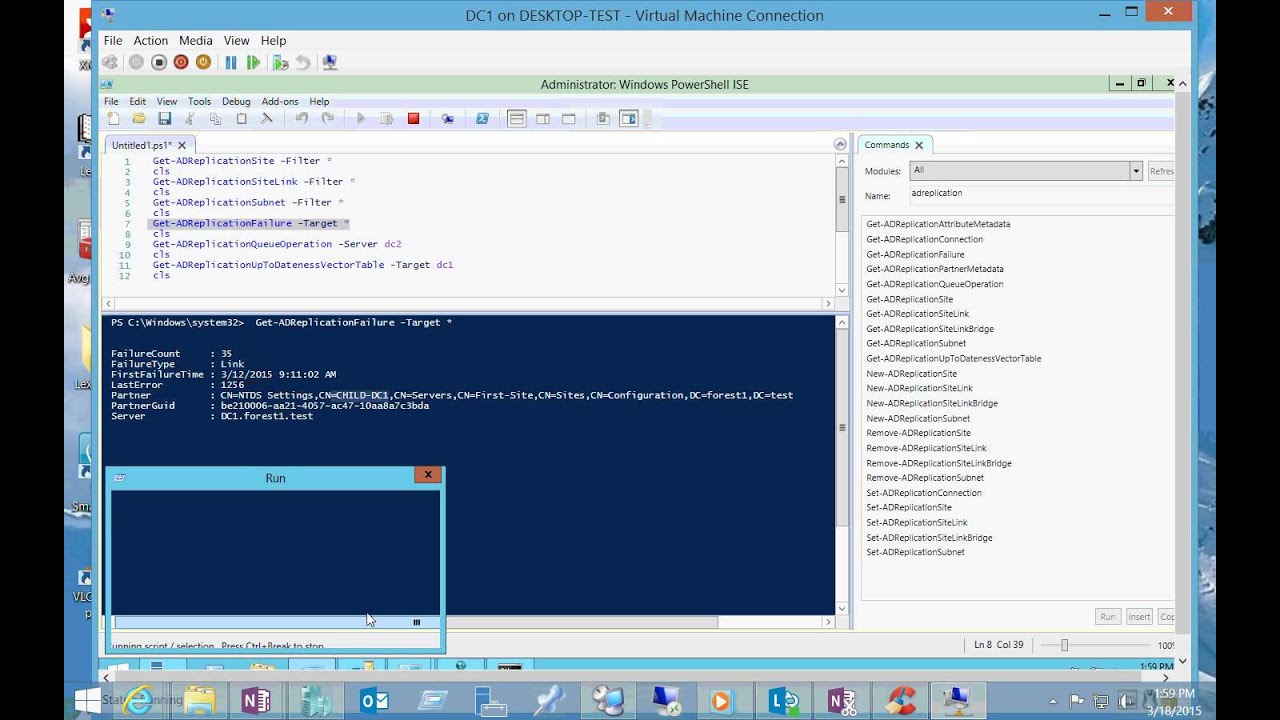Click the Clear Console Pane icon
This screenshot has height=720, width=1280.
[x=267, y=119]
